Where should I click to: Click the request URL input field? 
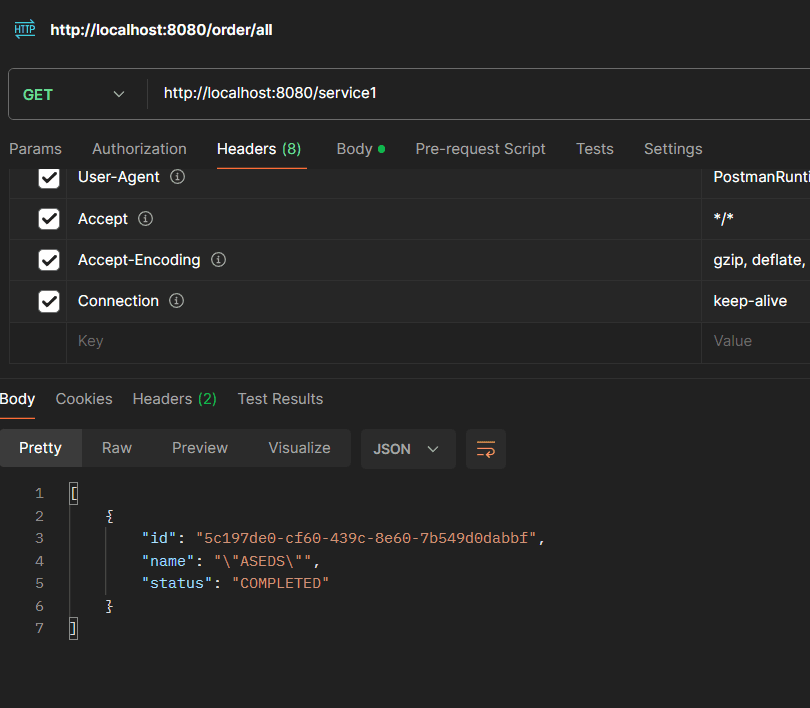point(480,94)
